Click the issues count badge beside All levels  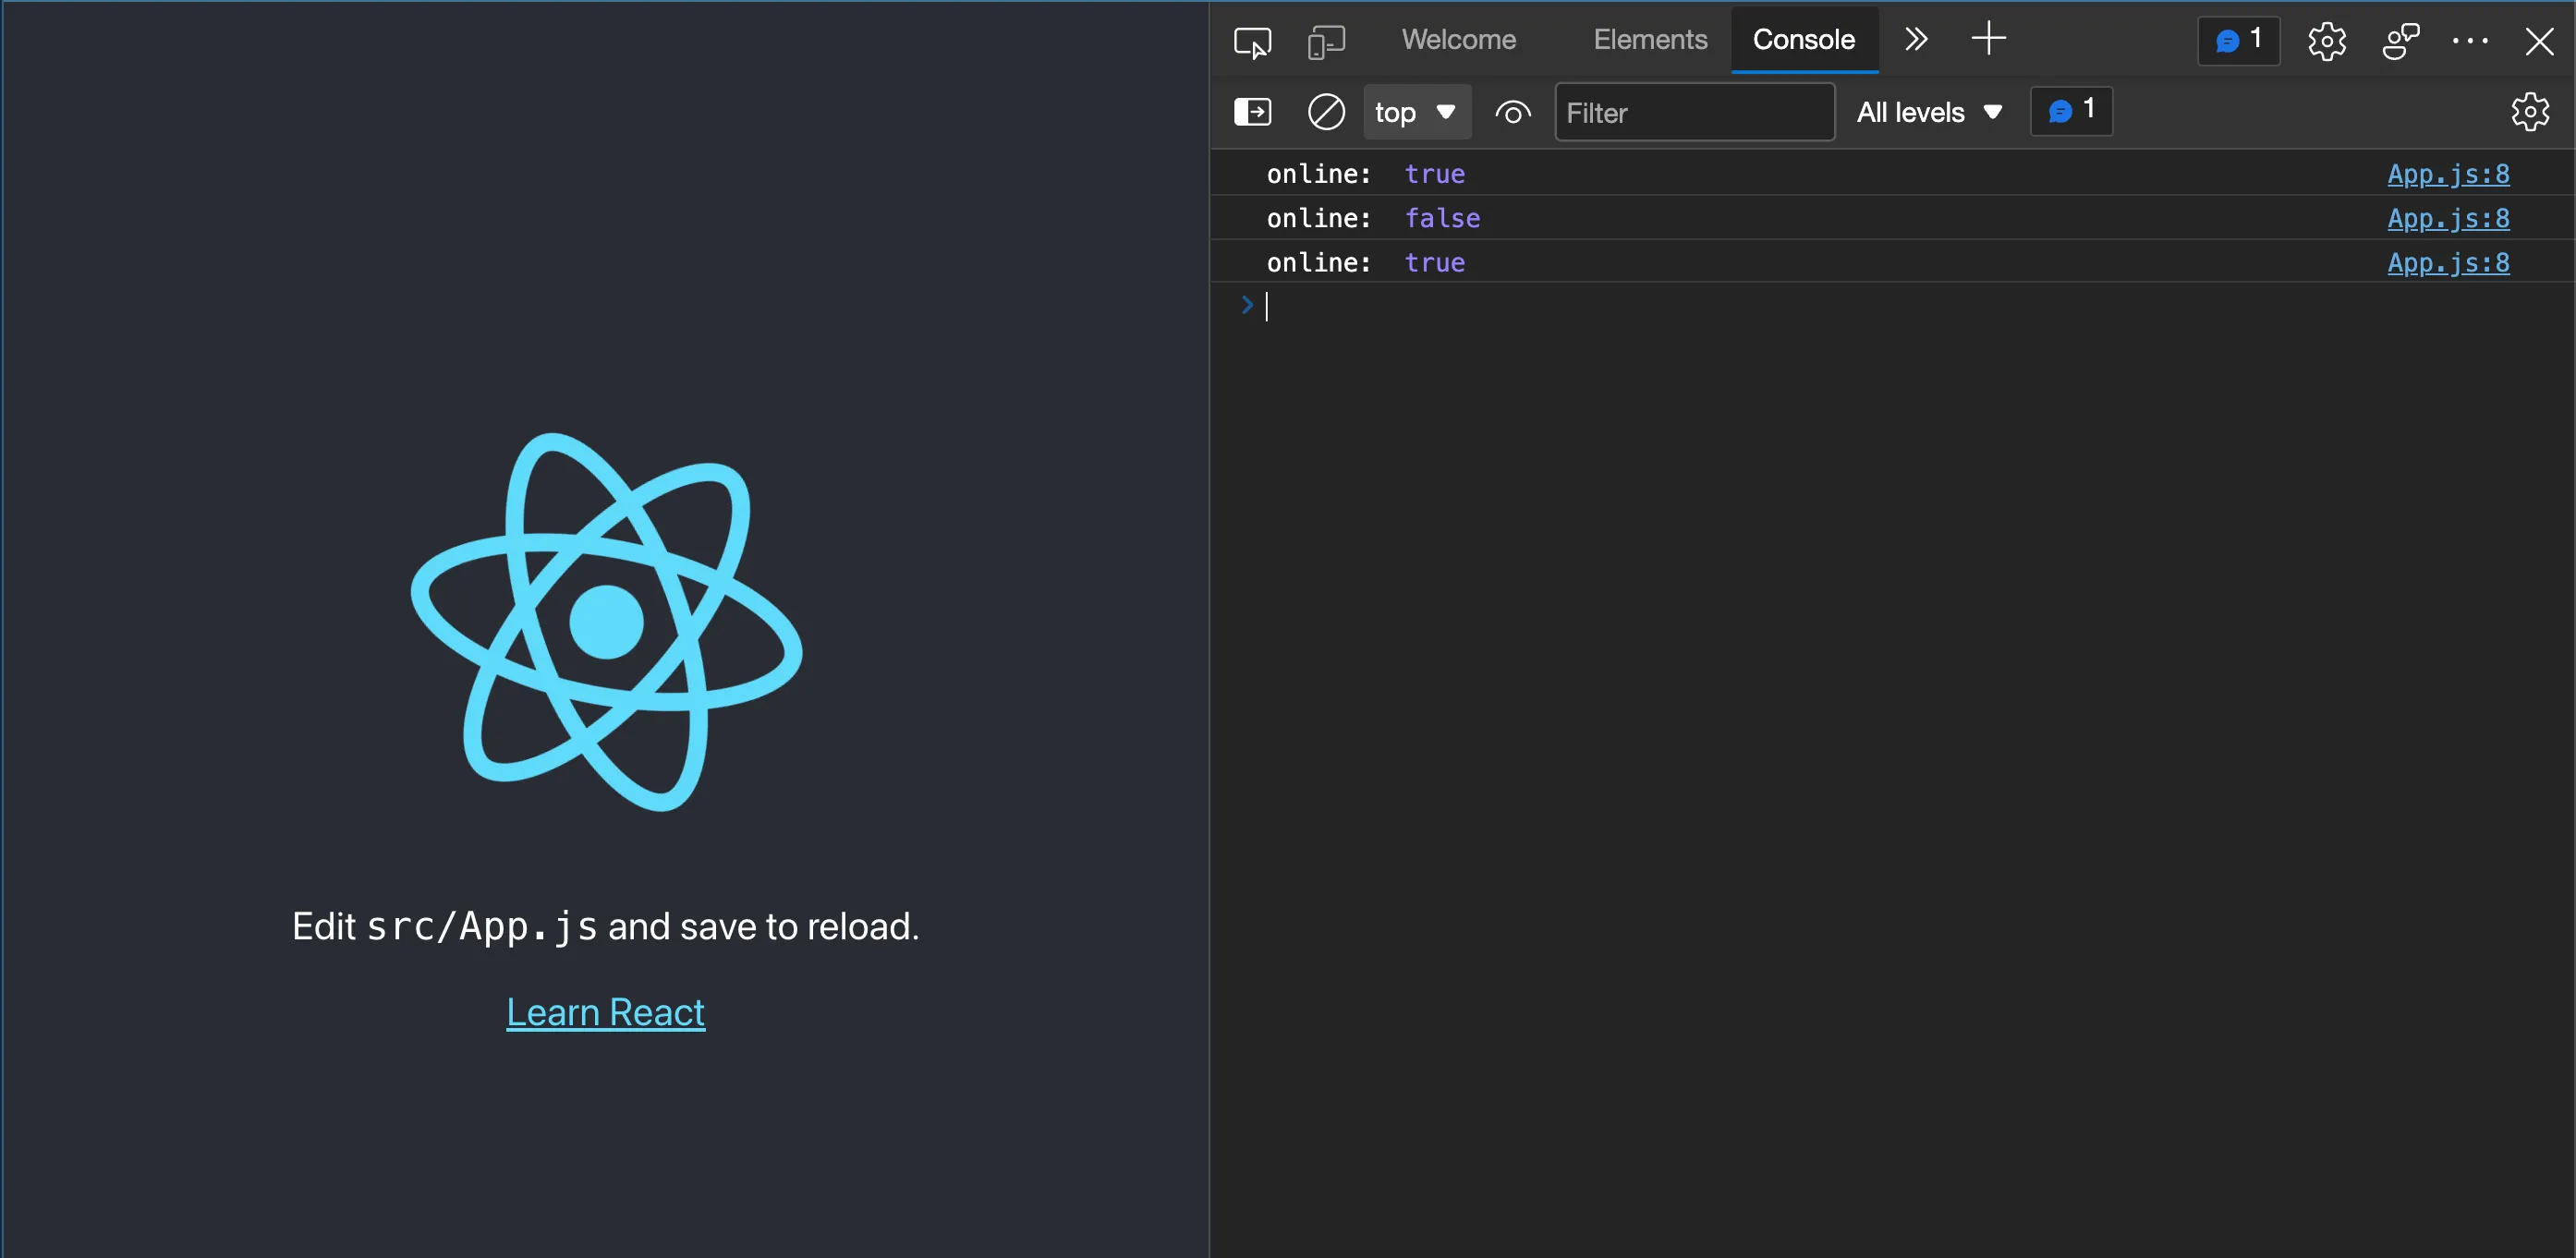[x=2070, y=110]
